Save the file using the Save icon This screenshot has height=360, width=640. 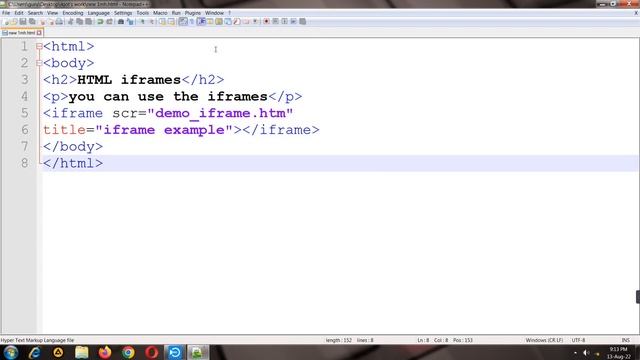23,21
